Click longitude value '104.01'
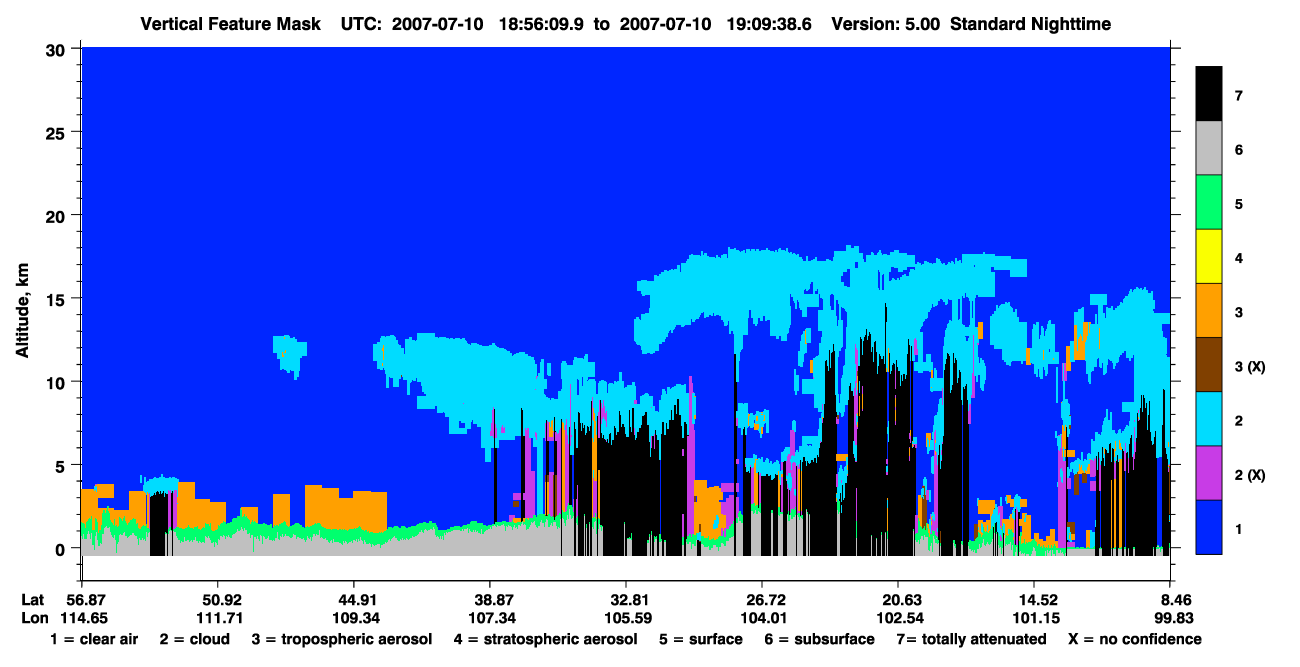Viewport: 1300px width, 667px height. (762, 618)
